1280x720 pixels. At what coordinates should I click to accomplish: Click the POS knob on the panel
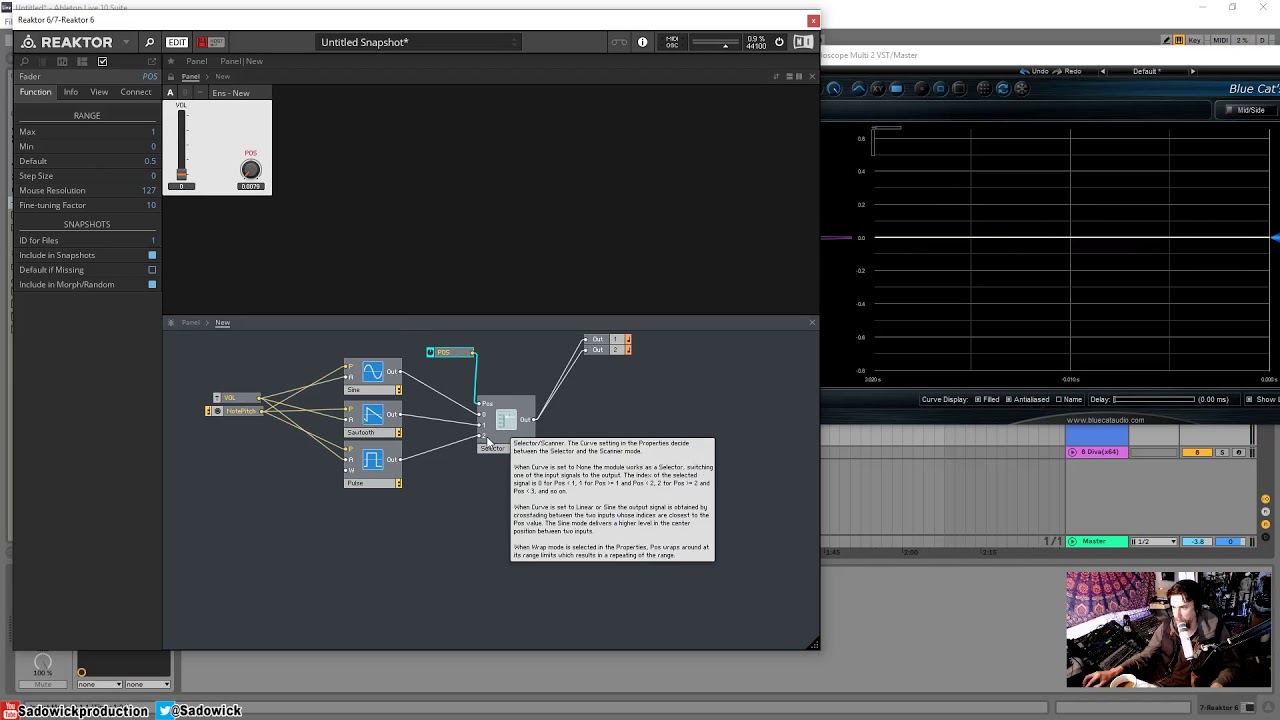tap(250, 169)
